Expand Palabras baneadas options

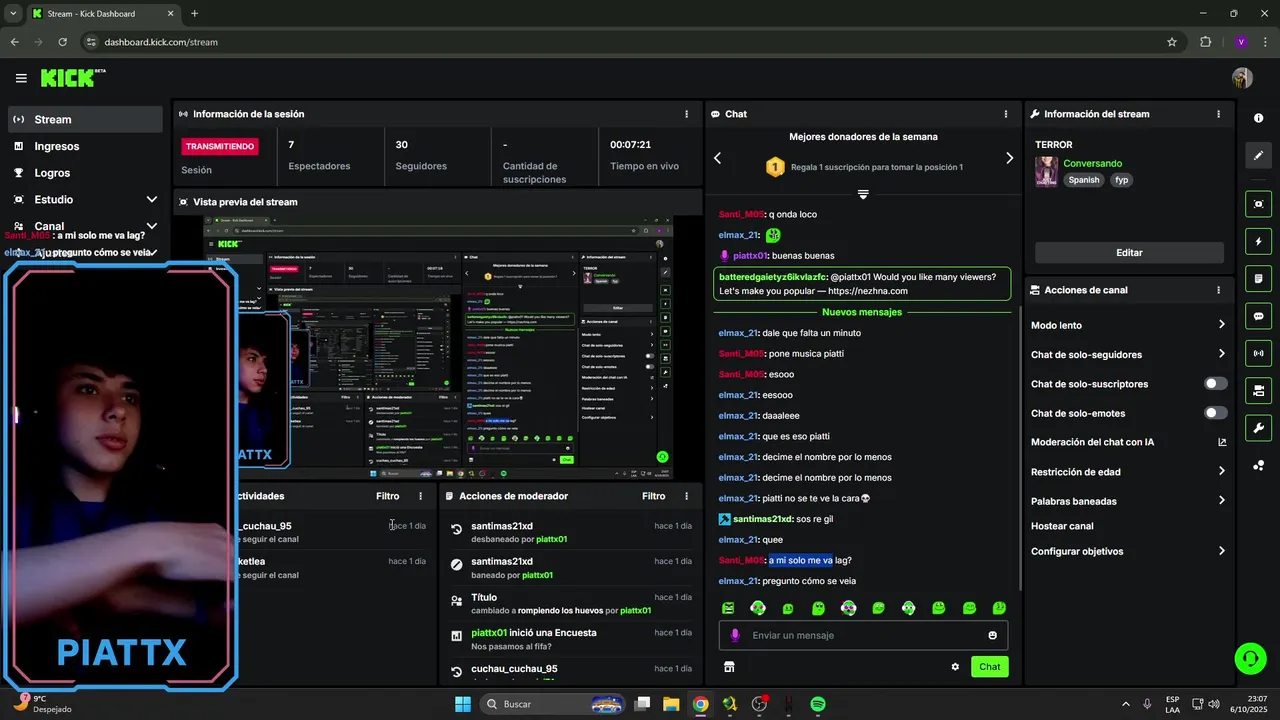(1221, 501)
